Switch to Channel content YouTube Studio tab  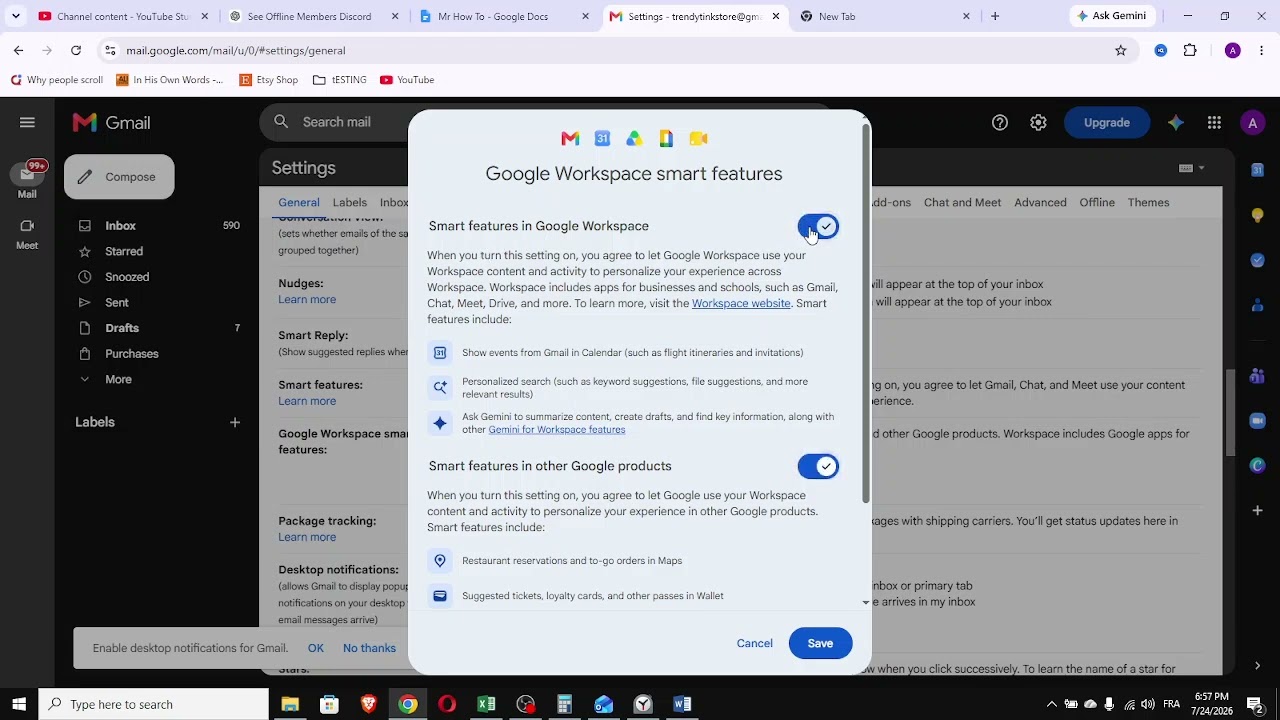121,16
